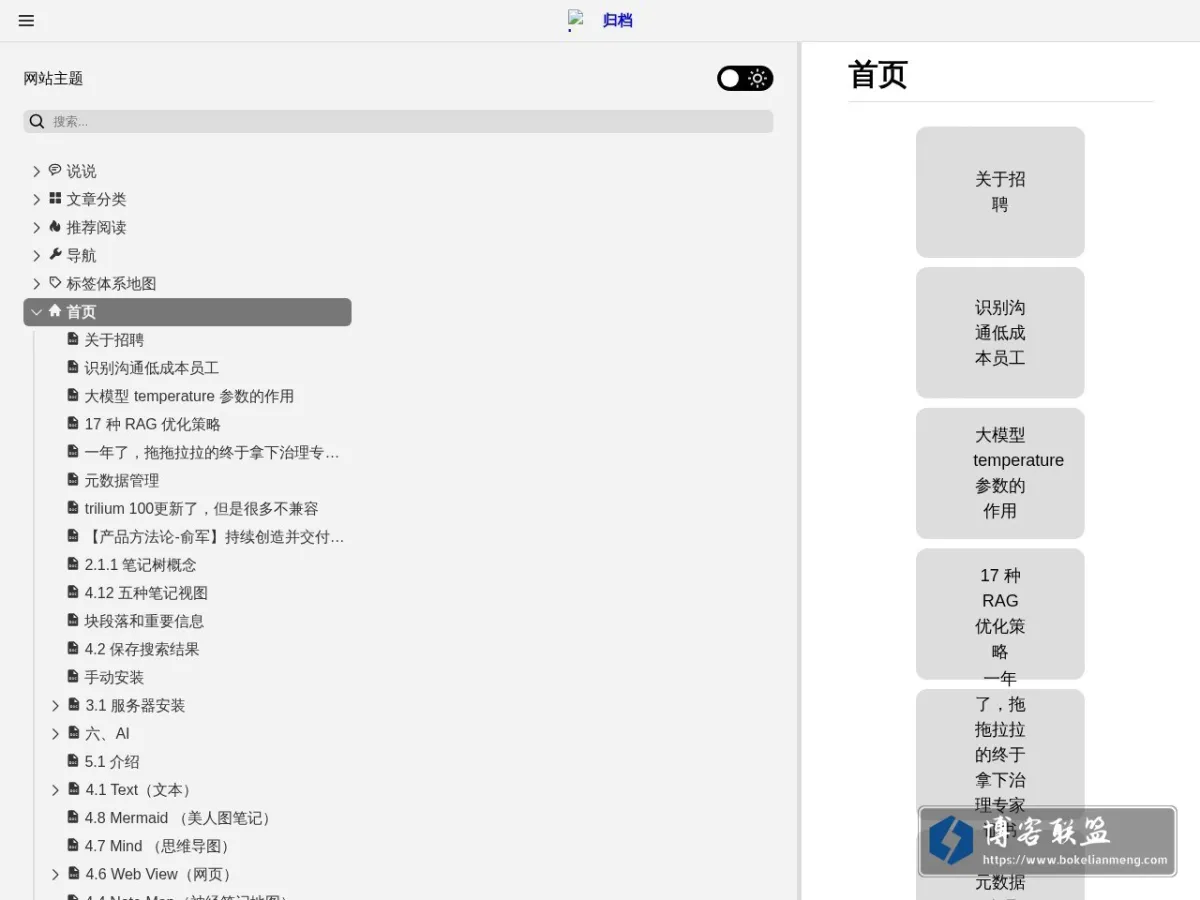
Task: Focus the 搜索 search field
Action: pyautogui.click(x=398, y=121)
